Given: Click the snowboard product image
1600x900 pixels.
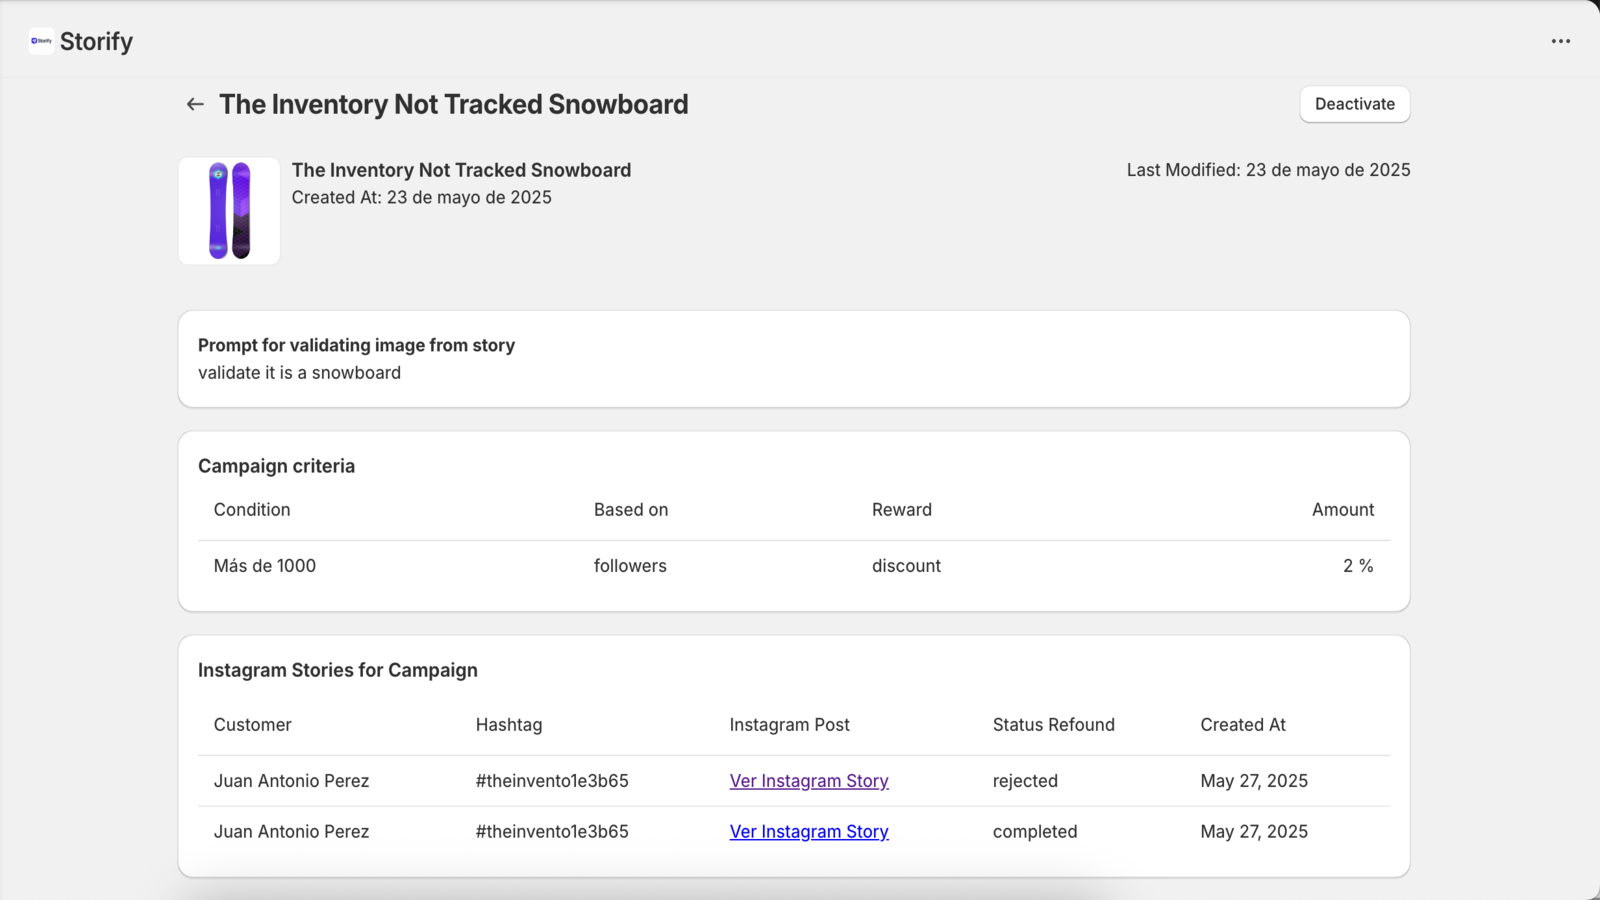Looking at the screenshot, I should (228, 210).
